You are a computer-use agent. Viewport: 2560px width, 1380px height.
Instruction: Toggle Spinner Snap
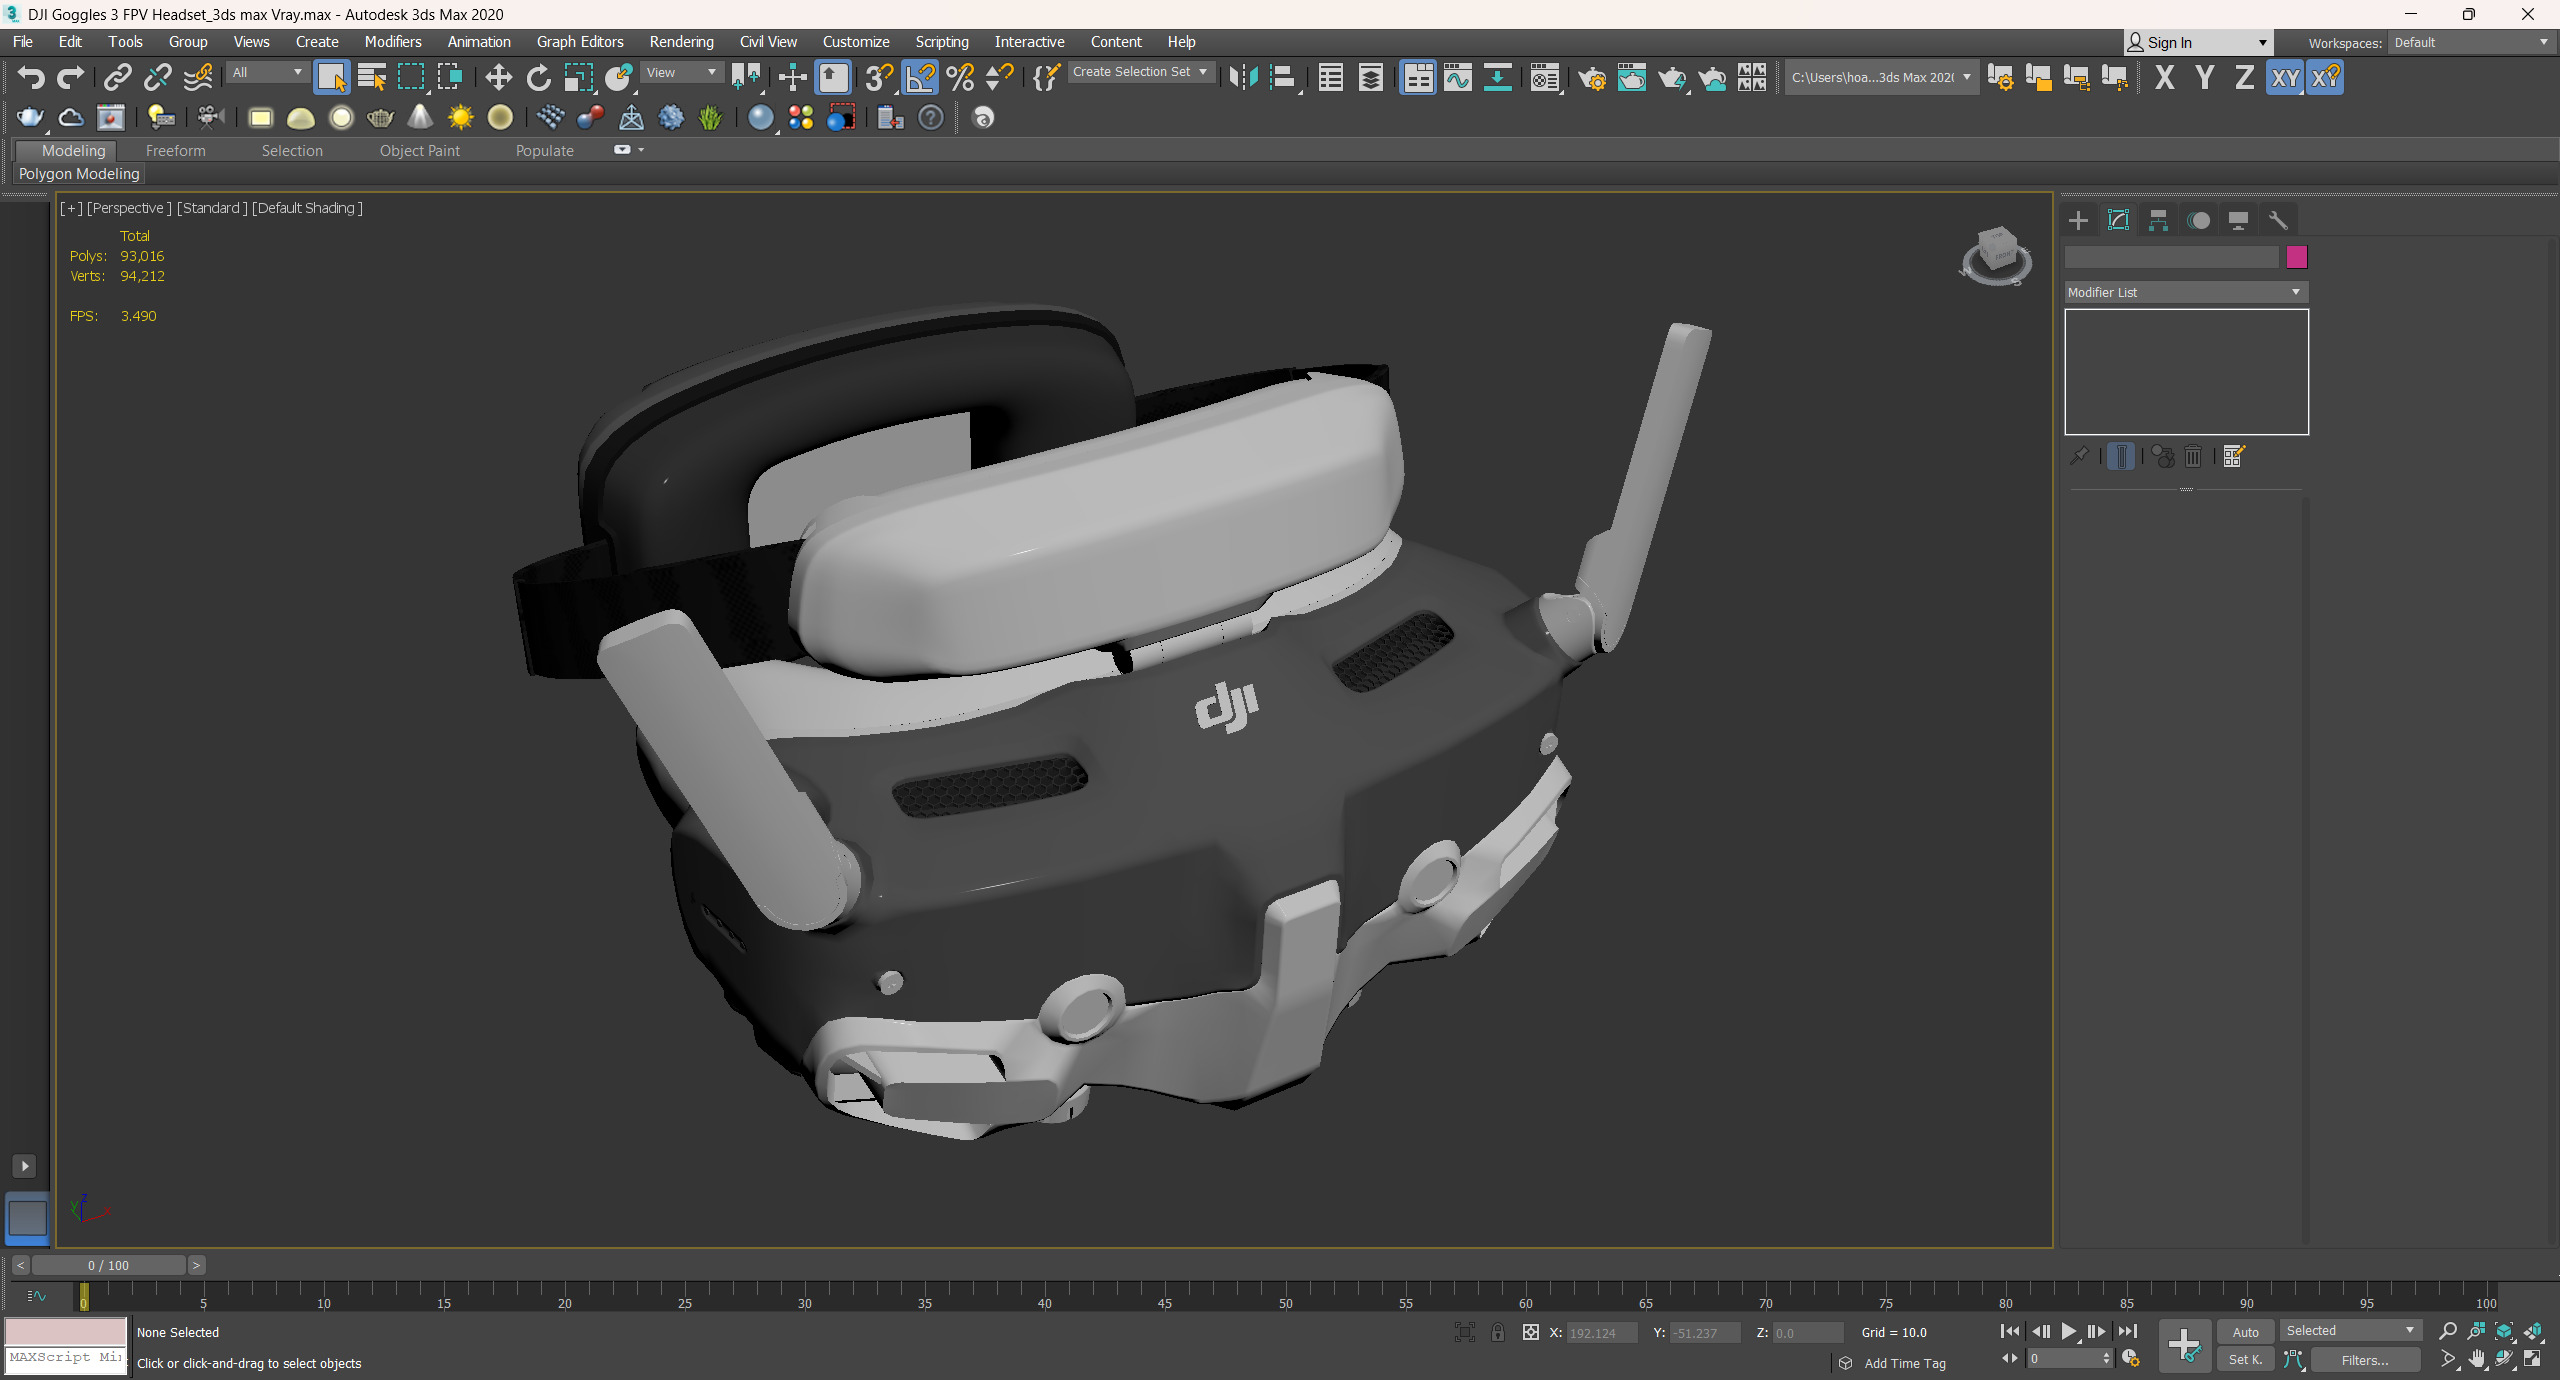point(999,77)
